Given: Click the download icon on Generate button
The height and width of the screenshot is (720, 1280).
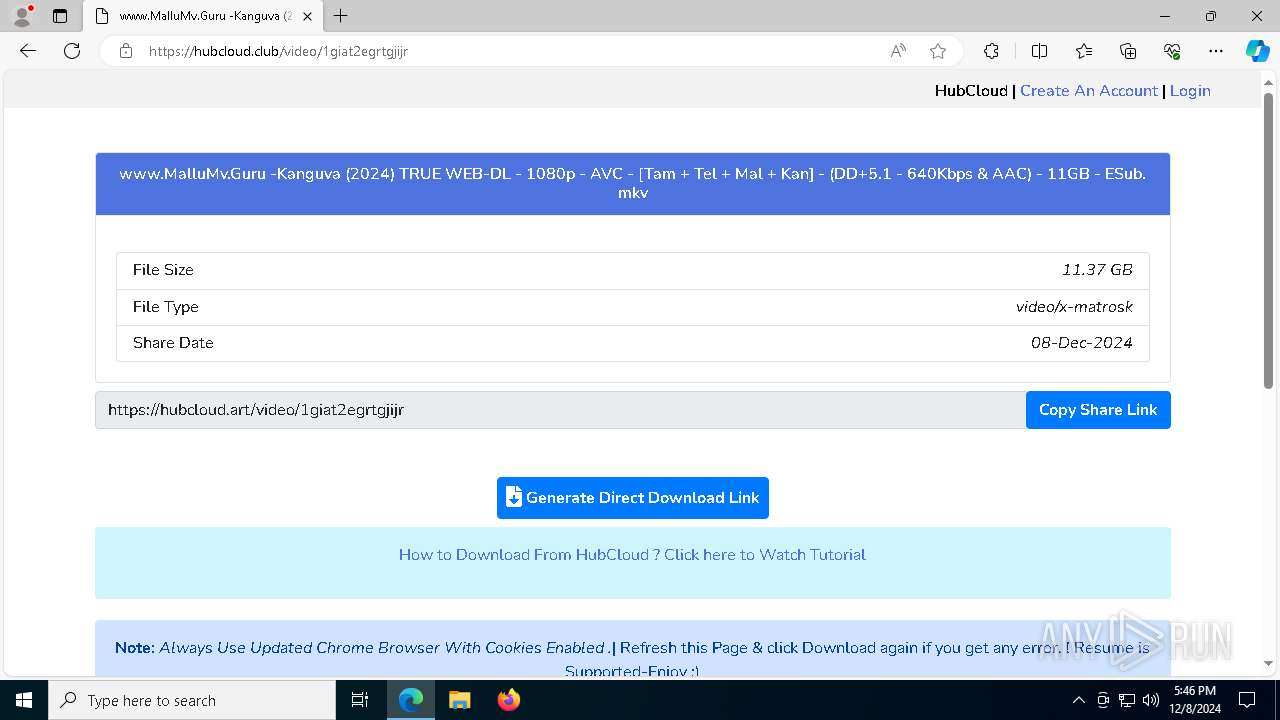Looking at the screenshot, I should tap(514, 497).
